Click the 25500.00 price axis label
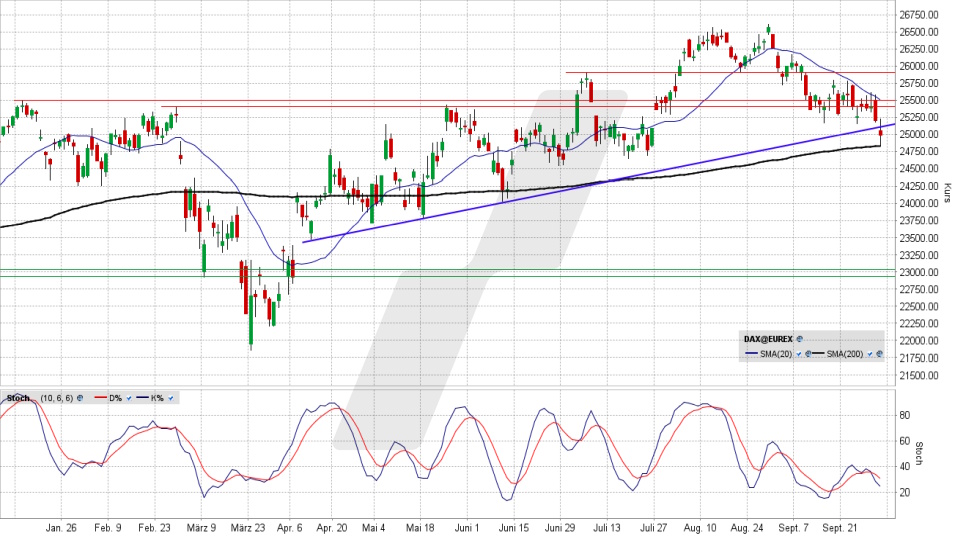The image size is (960, 540). tap(919, 100)
